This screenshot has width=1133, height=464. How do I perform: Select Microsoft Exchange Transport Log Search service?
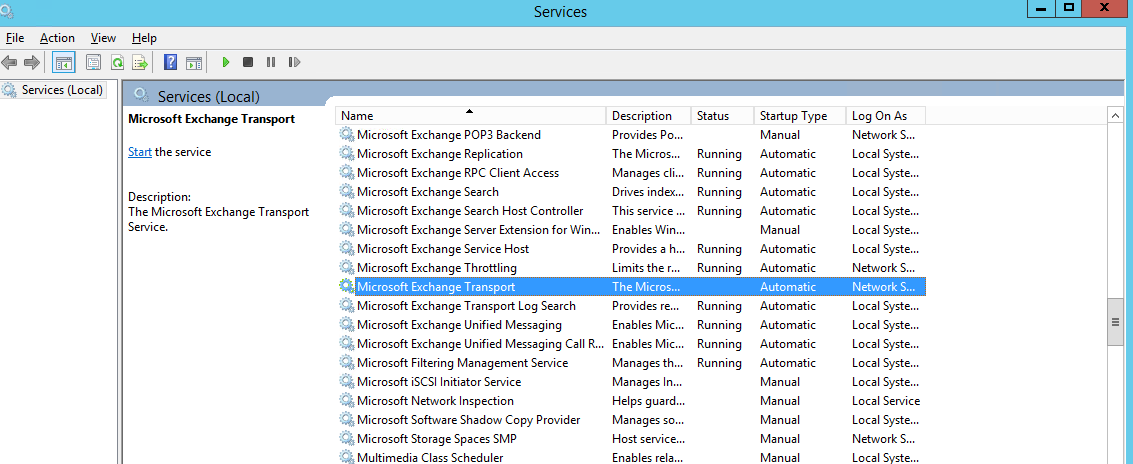pos(466,306)
